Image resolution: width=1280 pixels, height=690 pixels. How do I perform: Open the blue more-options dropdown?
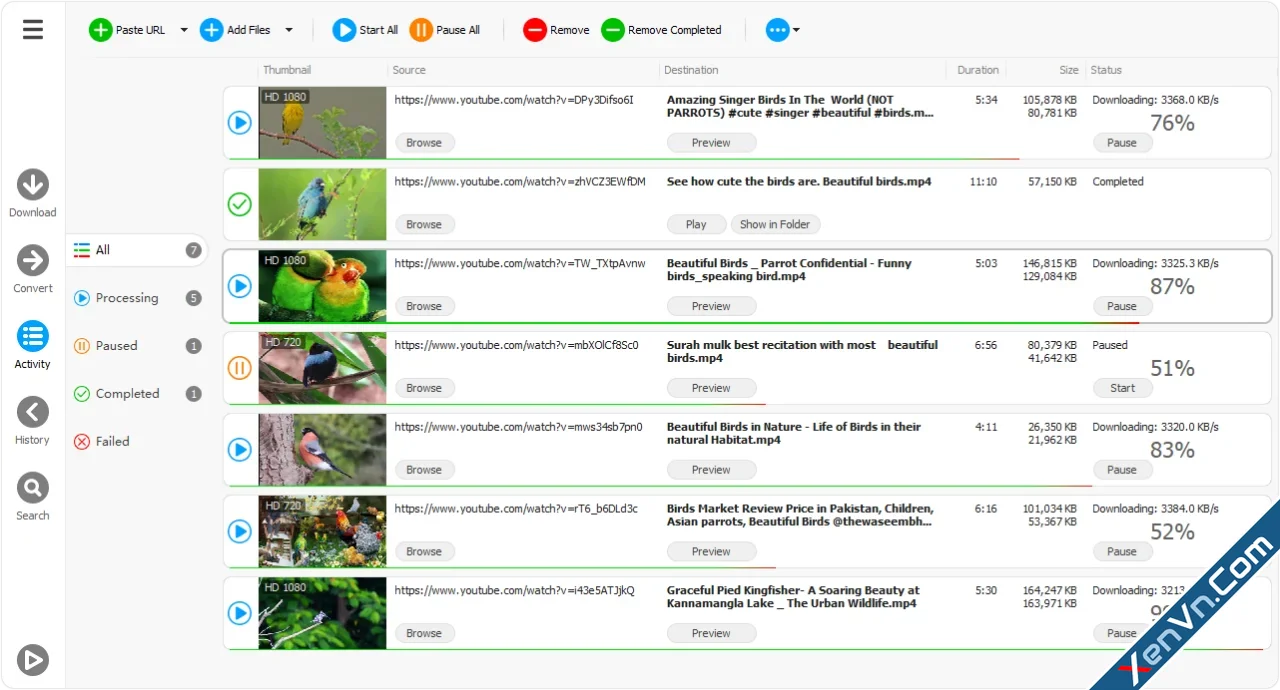pyautogui.click(x=783, y=30)
